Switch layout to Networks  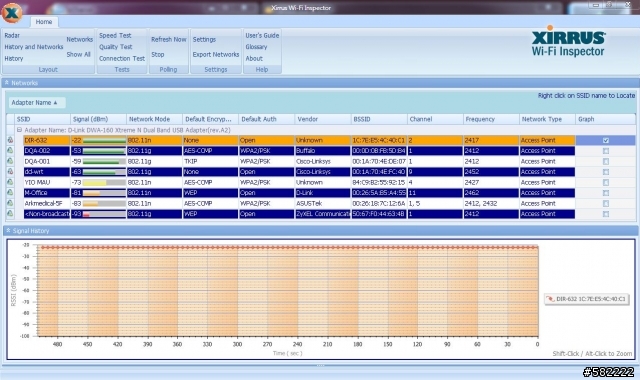coord(80,39)
